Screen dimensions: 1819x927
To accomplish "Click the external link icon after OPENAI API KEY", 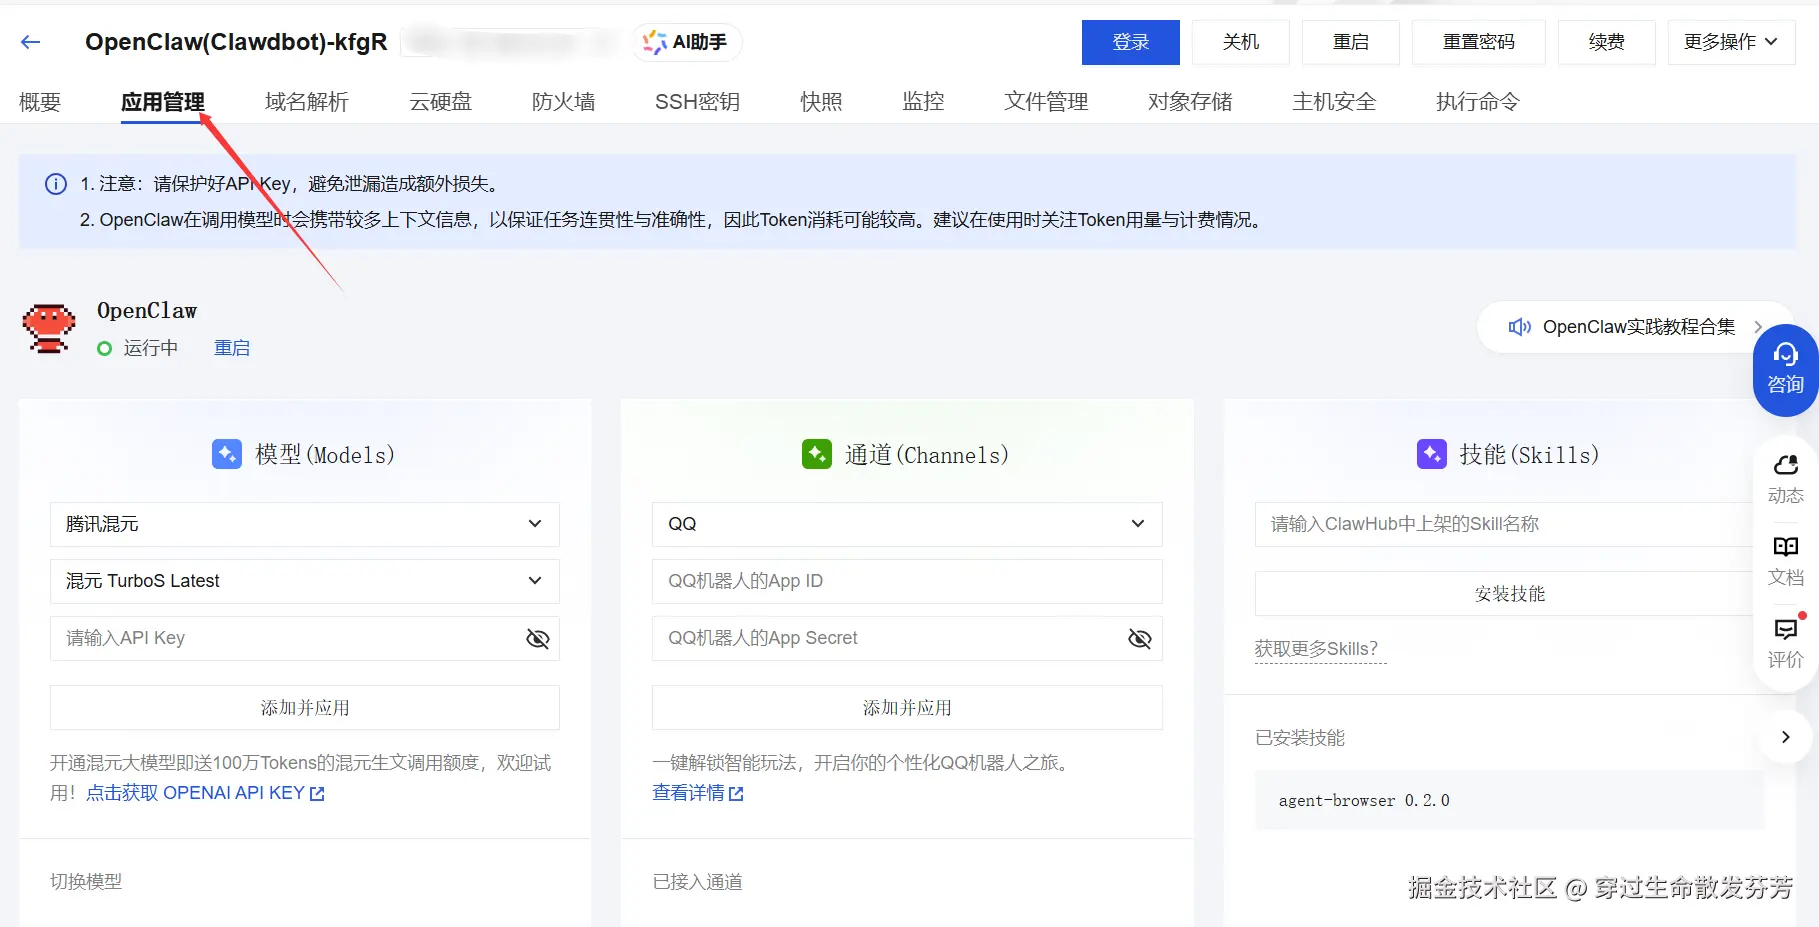I will pos(317,794).
